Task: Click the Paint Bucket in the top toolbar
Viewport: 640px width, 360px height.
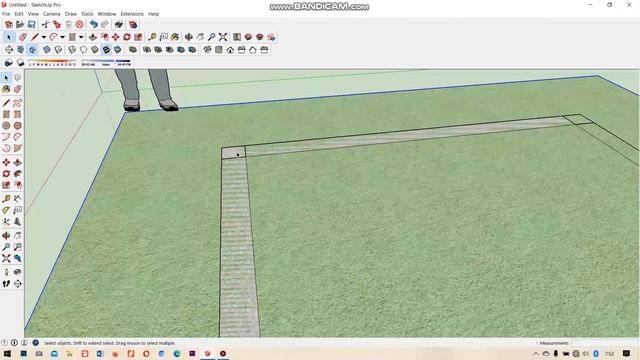Action: coord(175,37)
